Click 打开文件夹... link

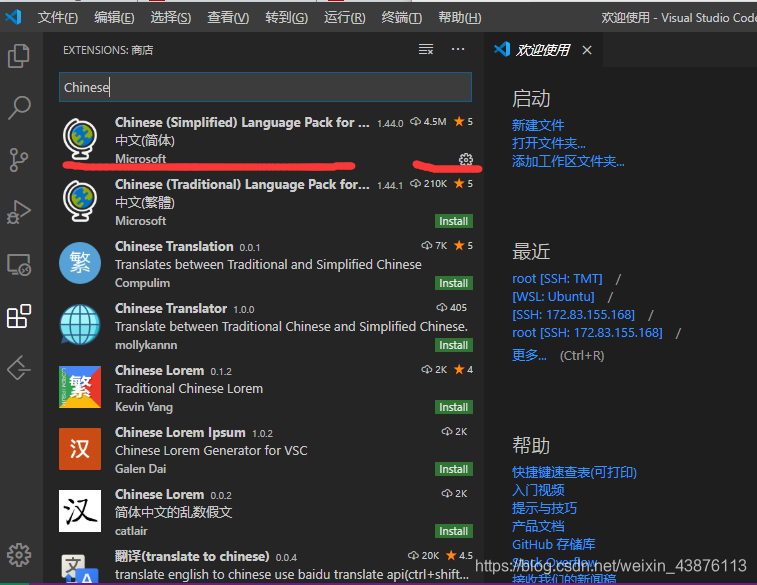[x=548, y=143]
